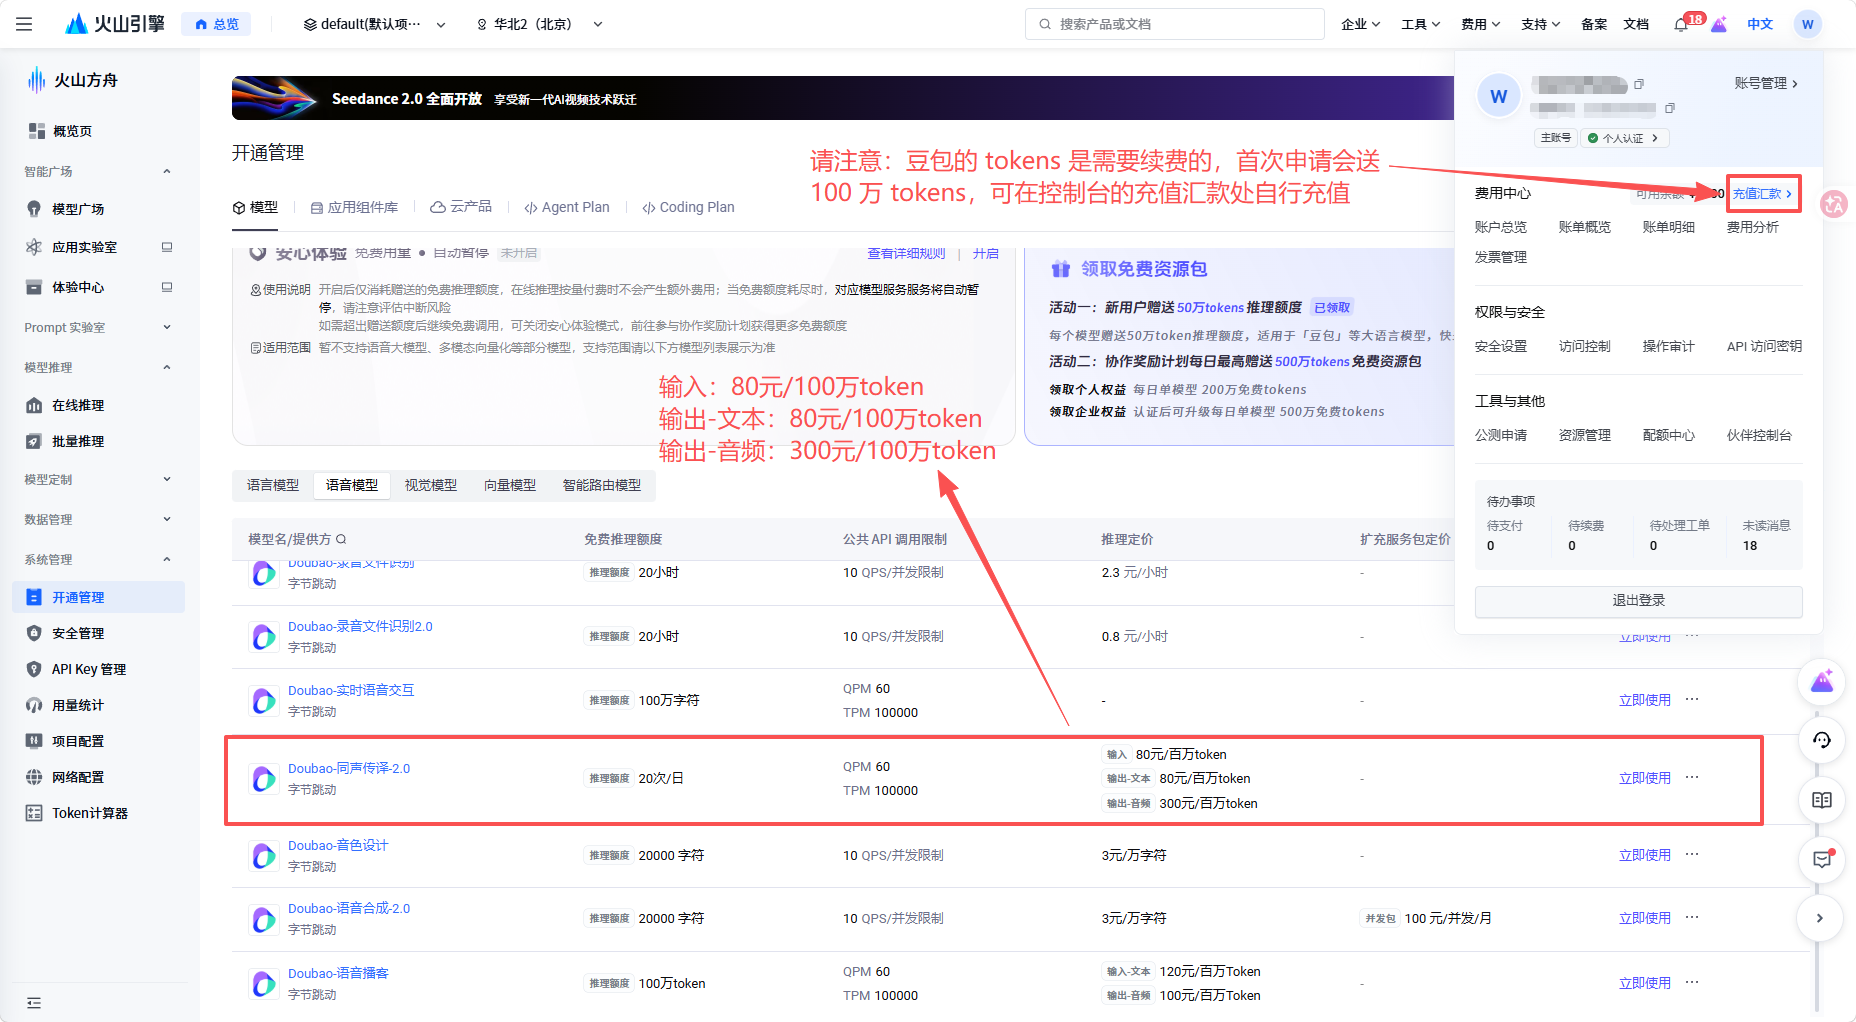Click the 搜索产品或文档 search field
The height and width of the screenshot is (1022, 1856).
(x=1175, y=24)
